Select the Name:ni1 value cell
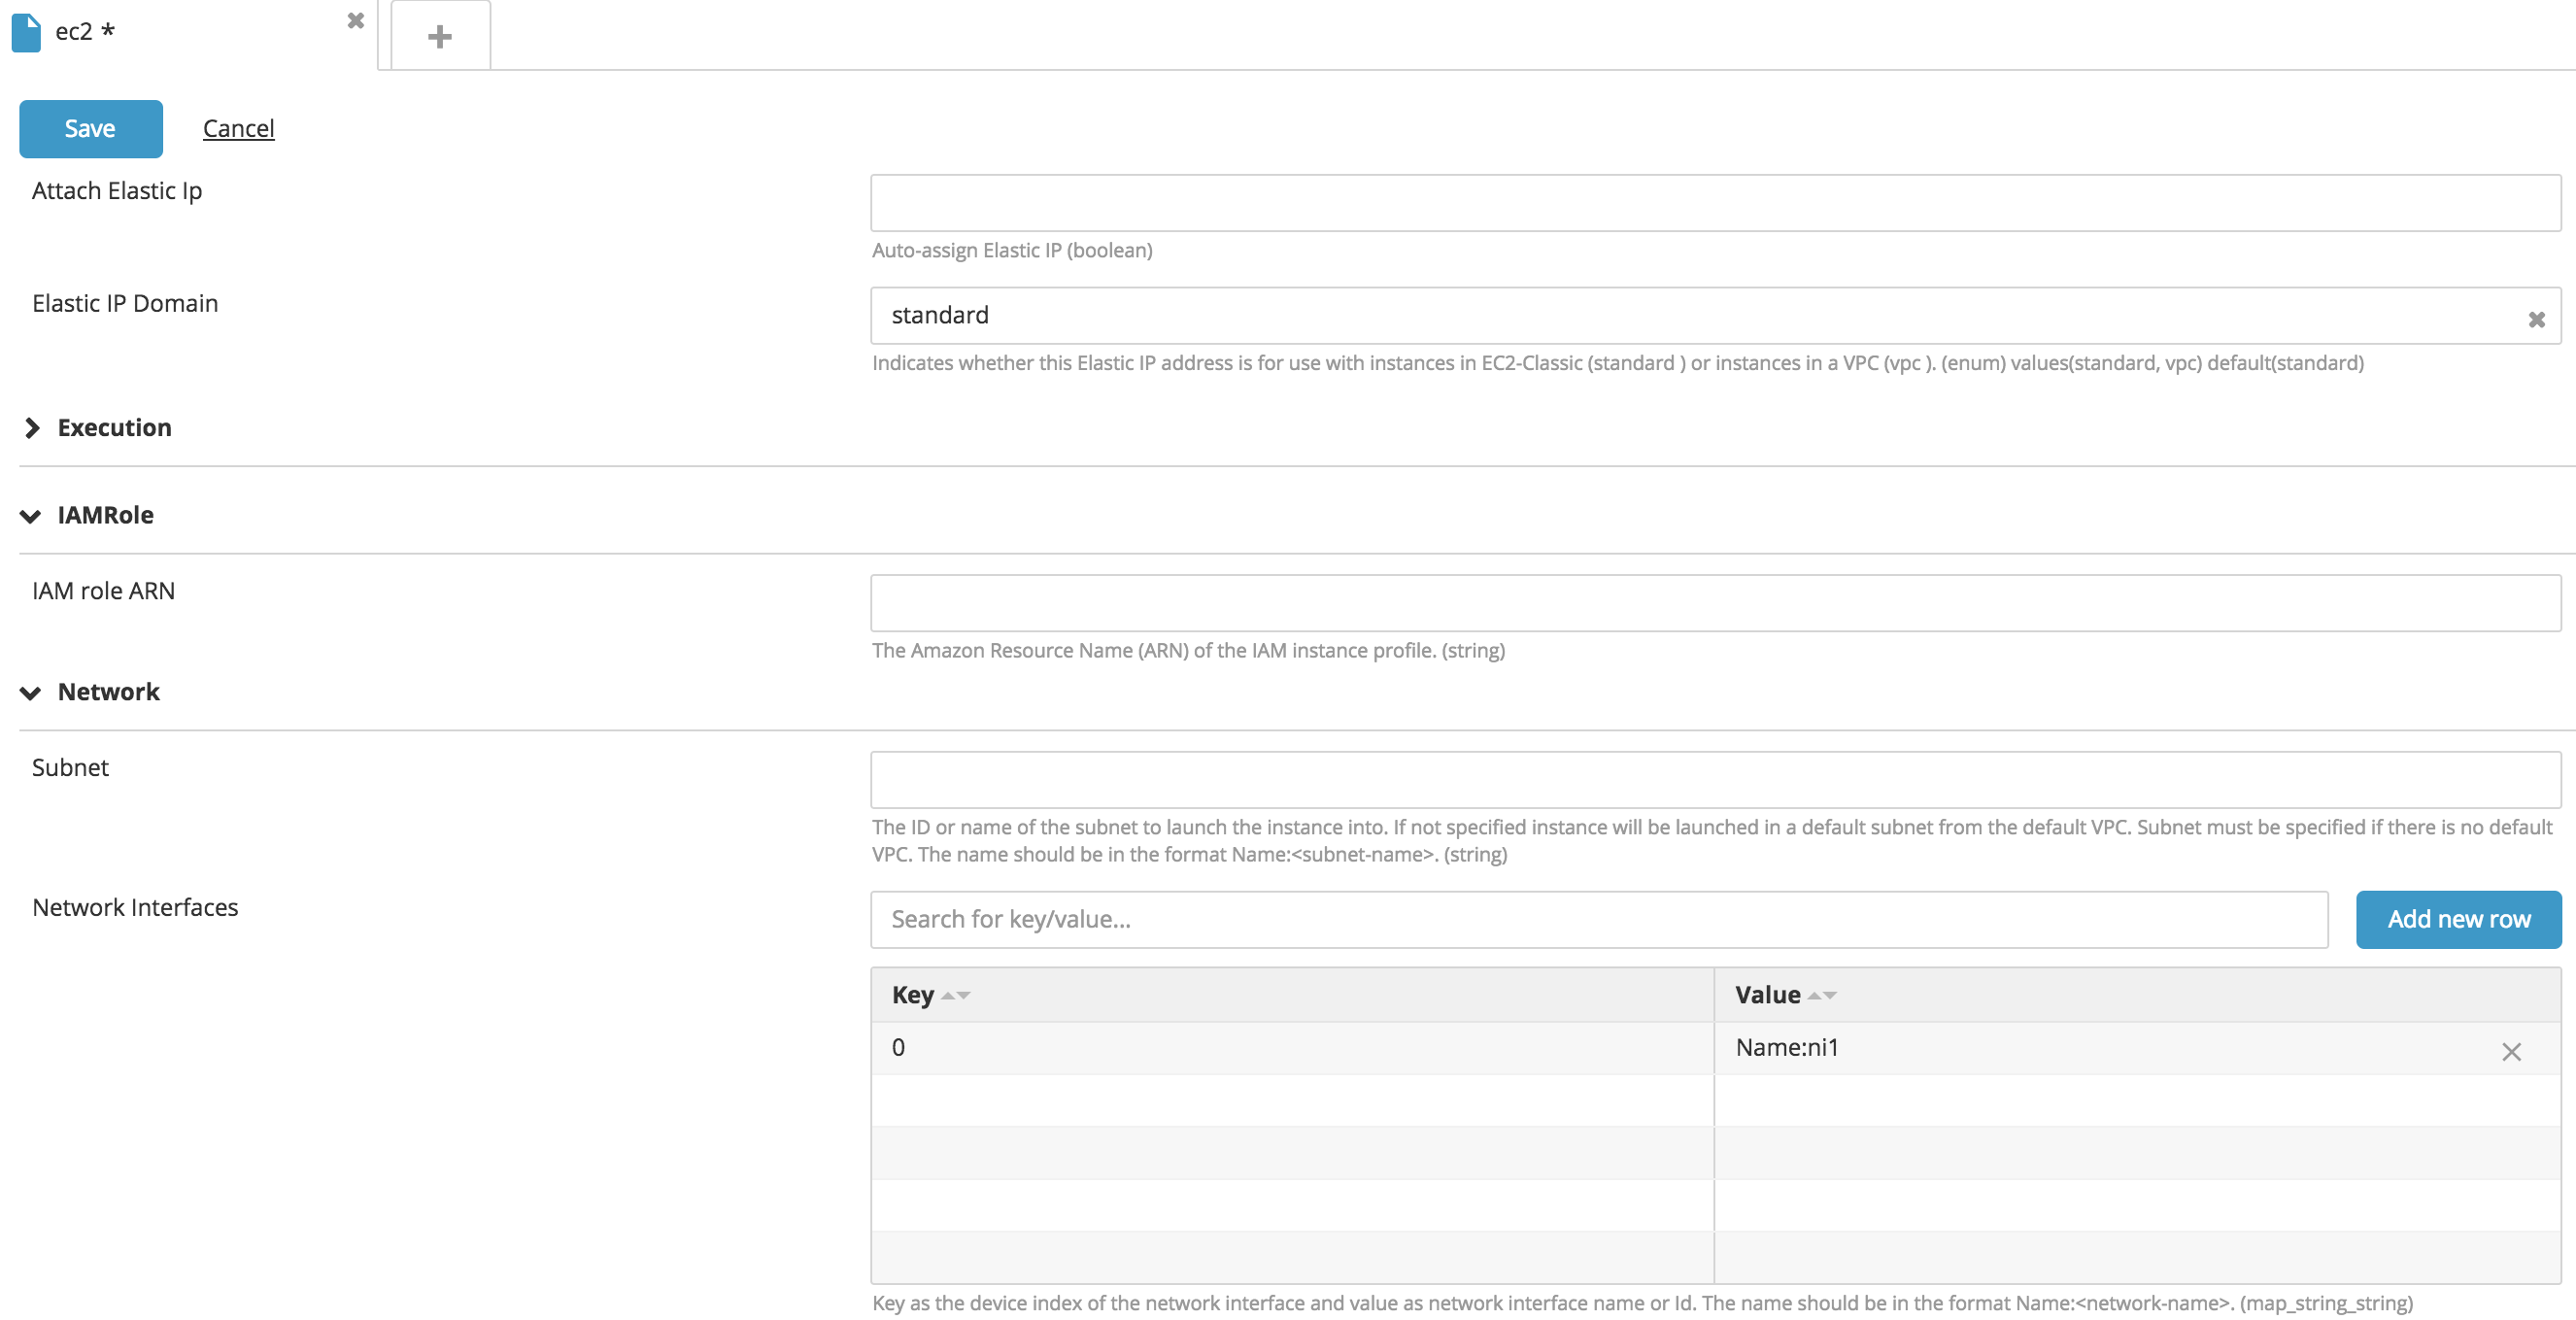This screenshot has height=1320, width=2576. [2100, 1048]
